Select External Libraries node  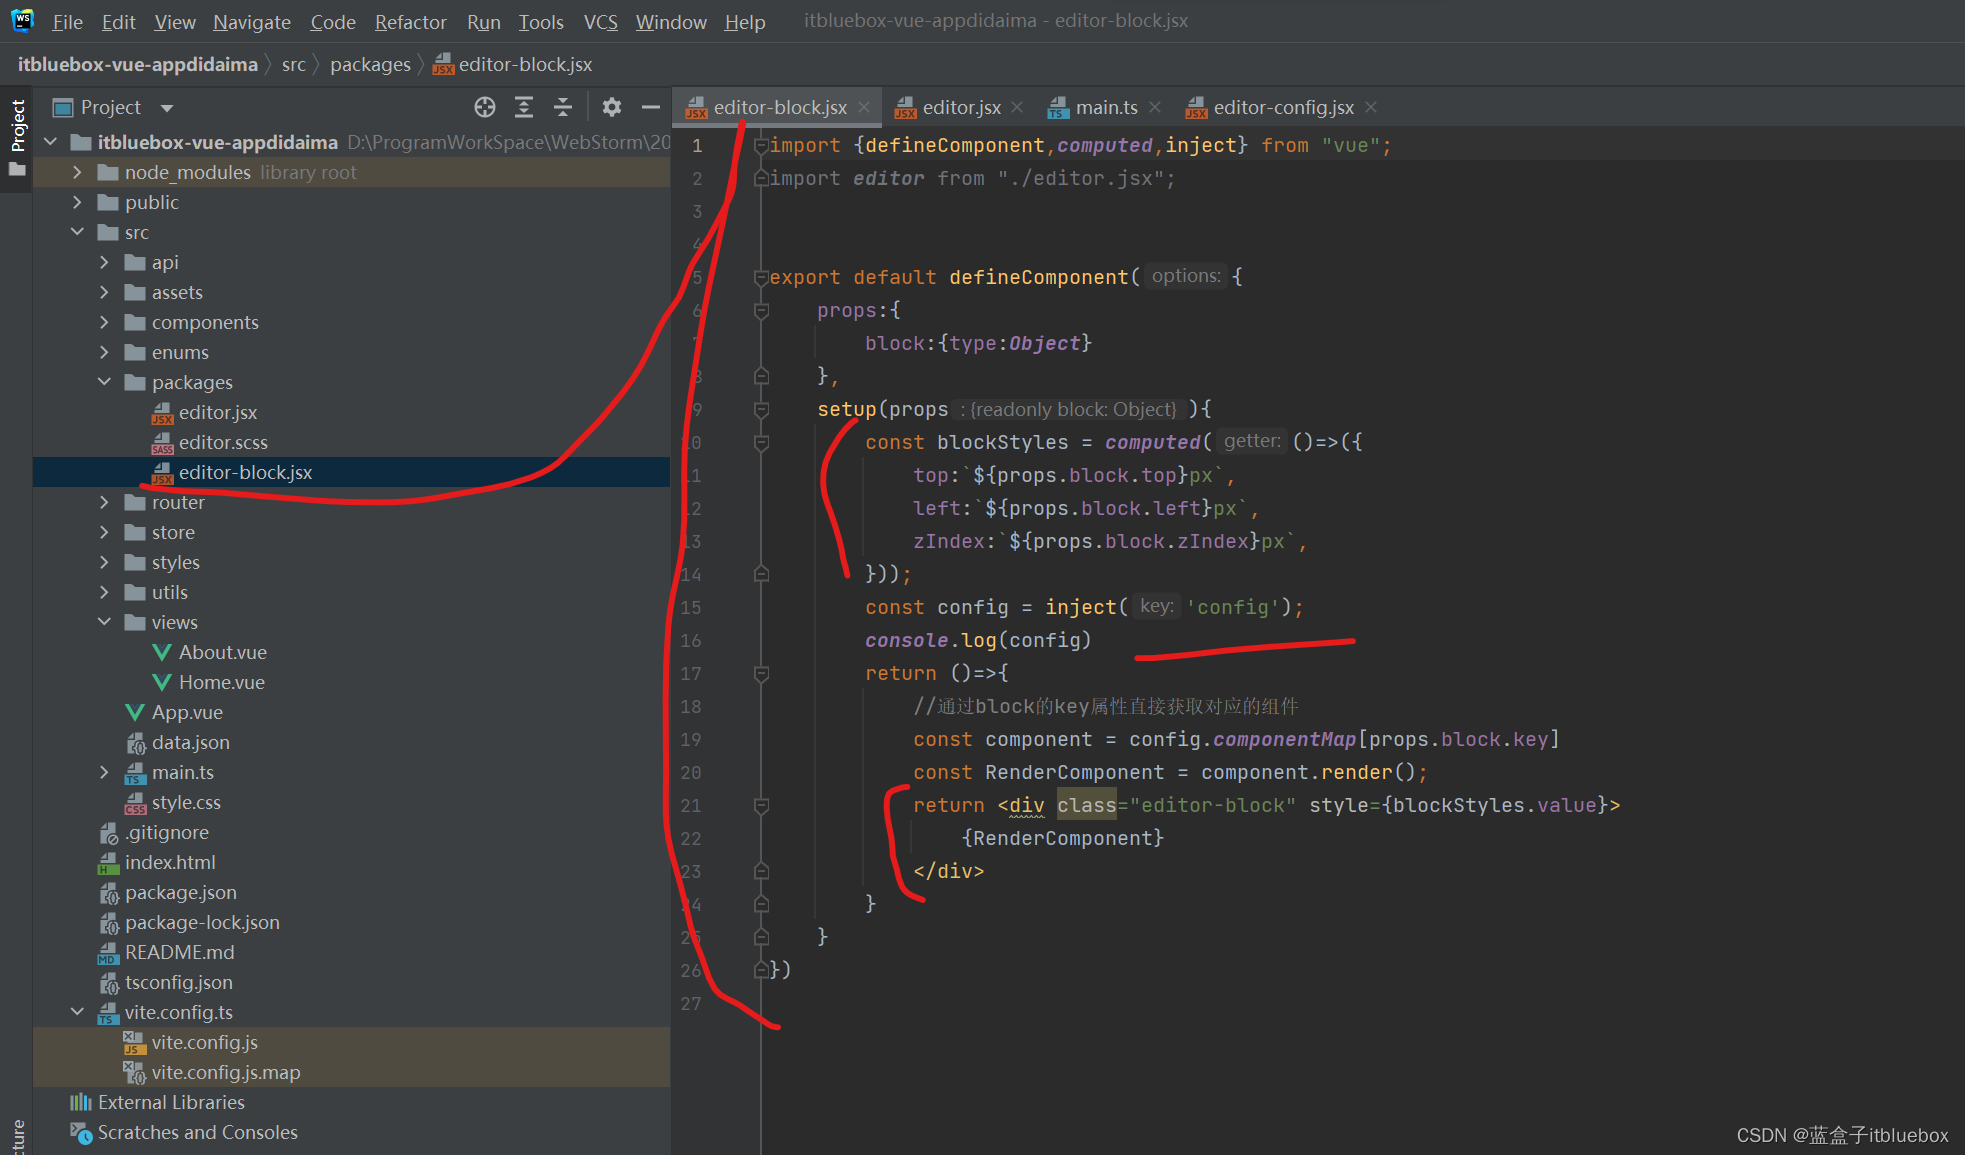tap(171, 1102)
